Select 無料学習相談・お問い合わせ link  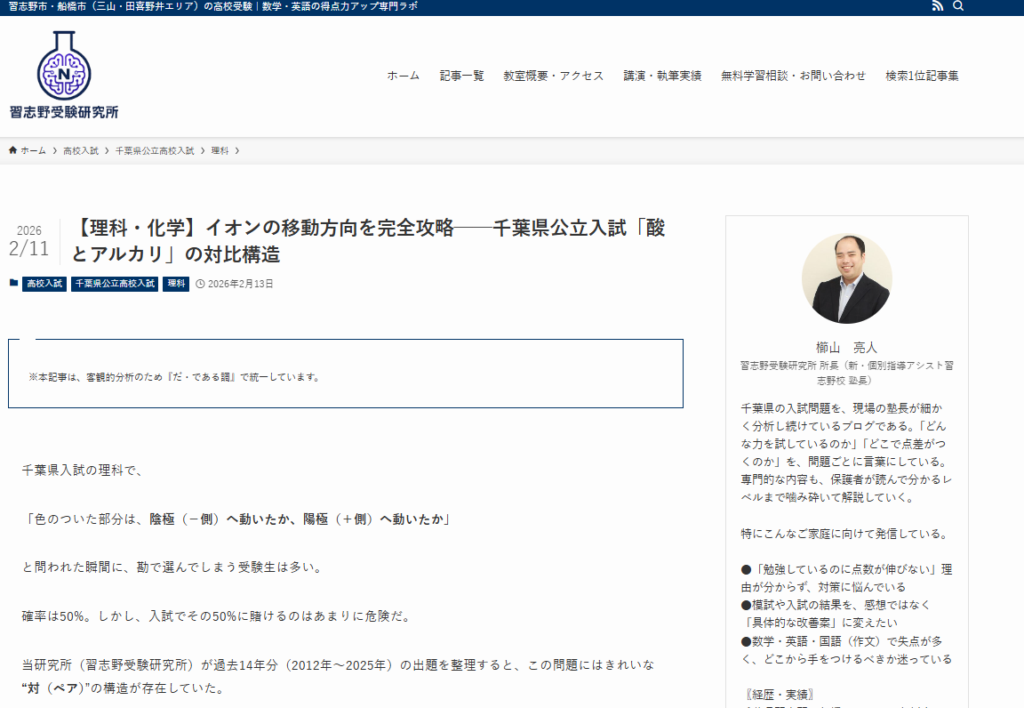coord(793,76)
